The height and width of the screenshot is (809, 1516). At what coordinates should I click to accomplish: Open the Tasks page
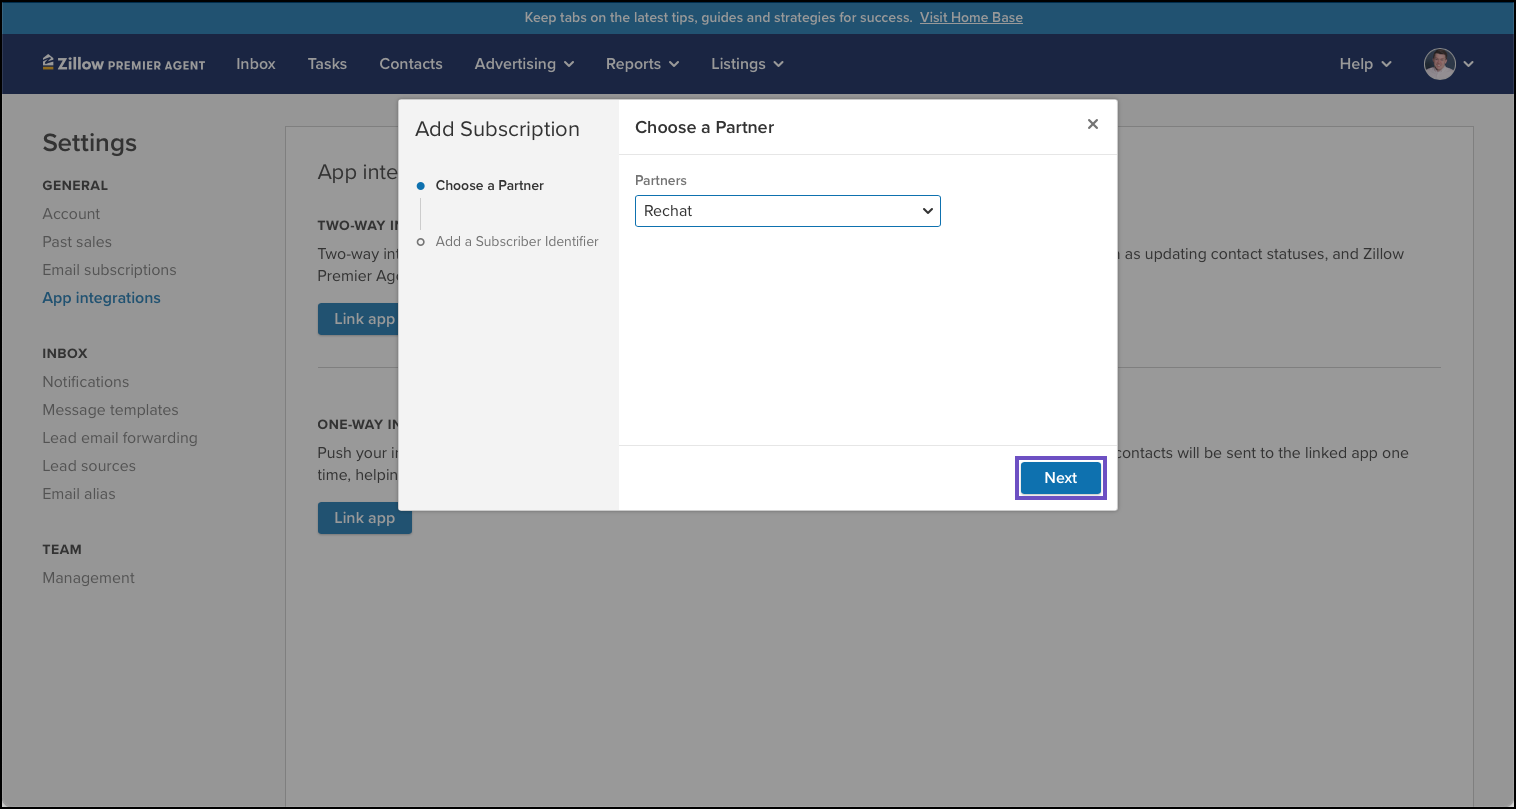point(327,64)
